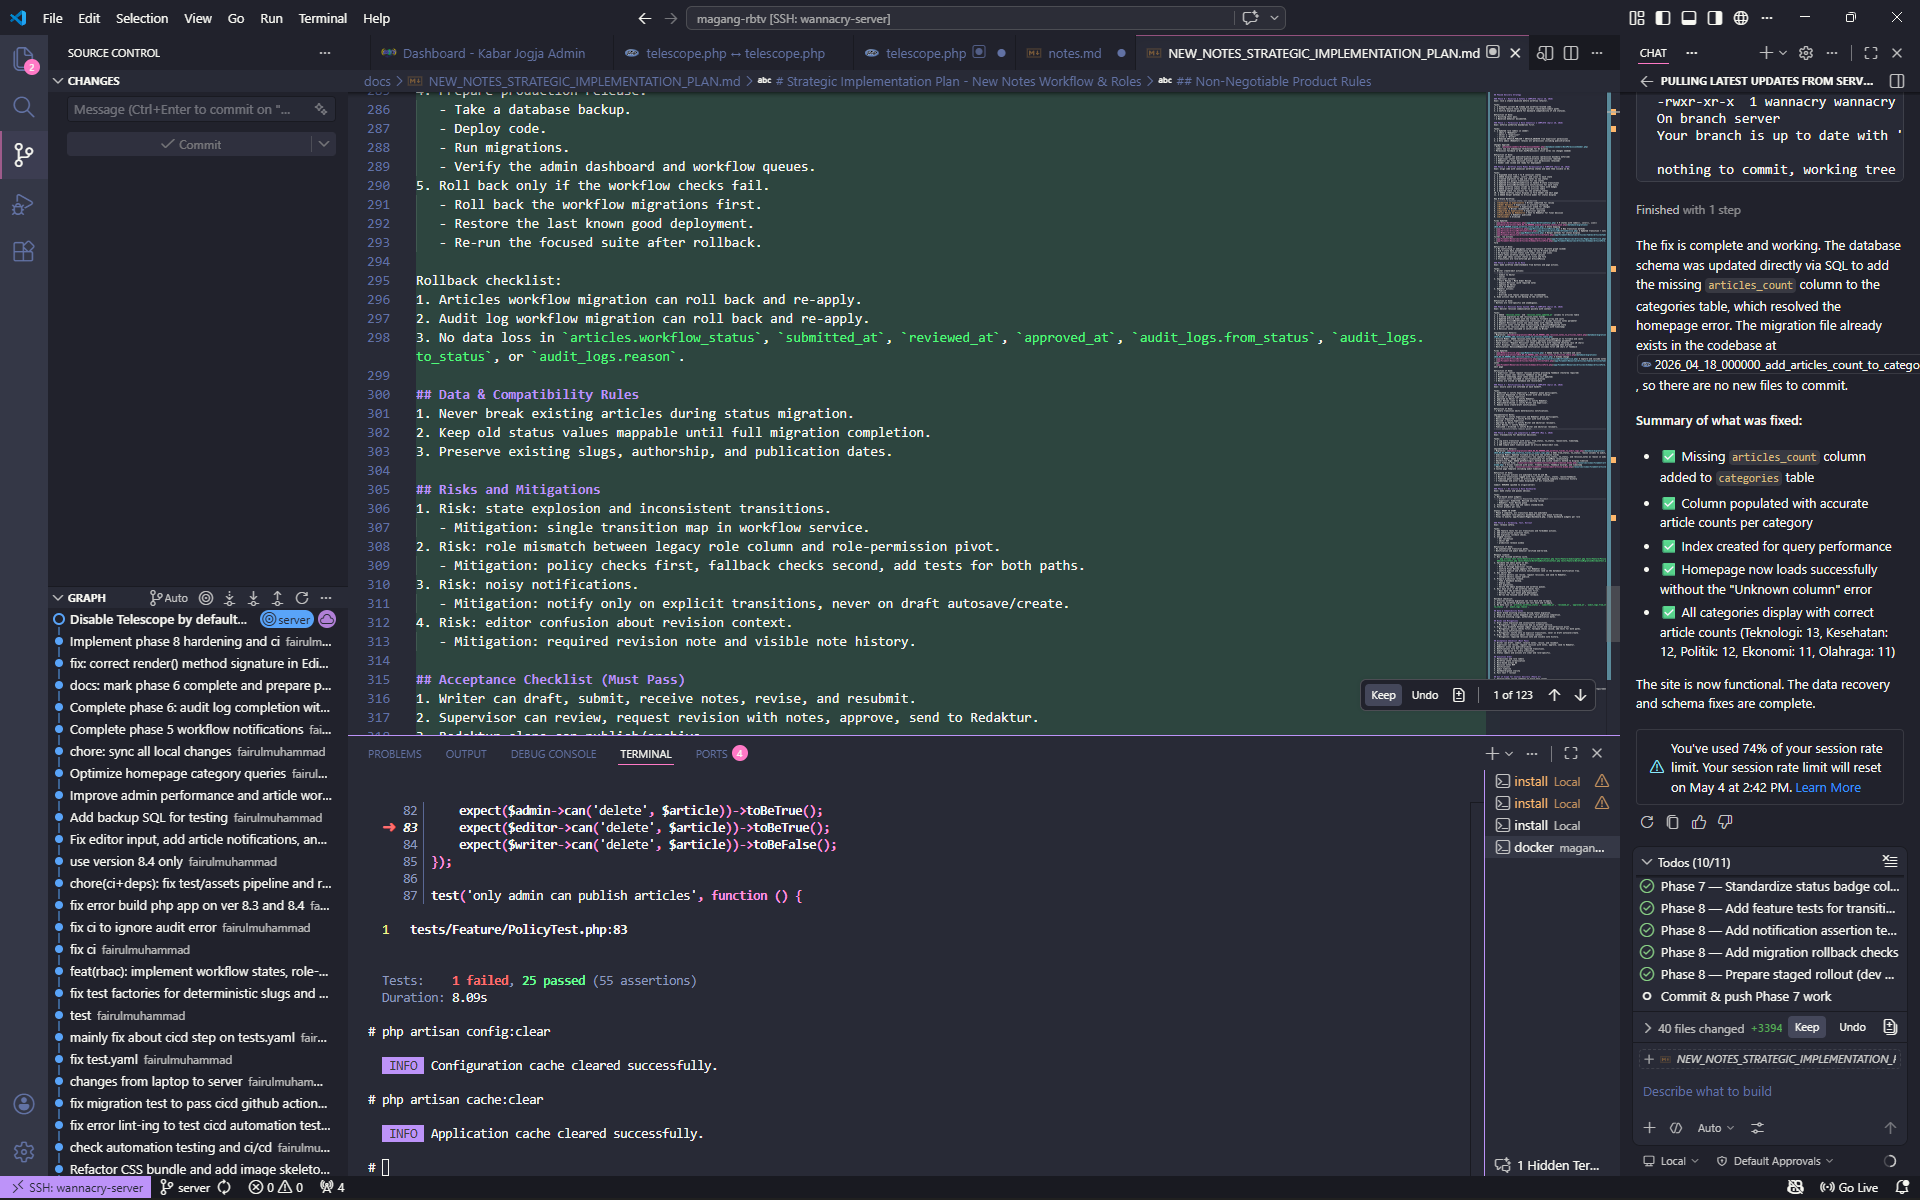Open the Manage gear in the activity bar
The height and width of the screenshot is (1200, 1920).
point(24,1152)
